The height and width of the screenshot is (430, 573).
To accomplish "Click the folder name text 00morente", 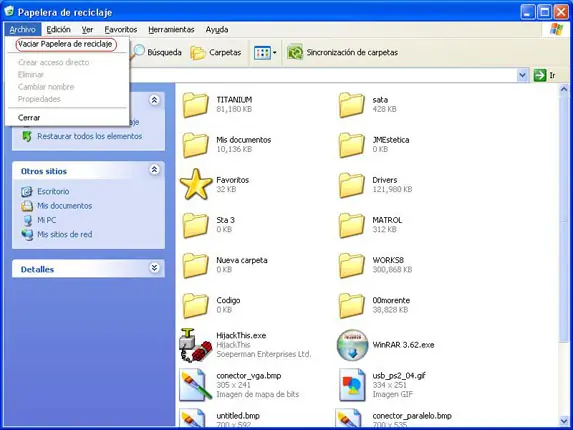I will tap(391, 300).
